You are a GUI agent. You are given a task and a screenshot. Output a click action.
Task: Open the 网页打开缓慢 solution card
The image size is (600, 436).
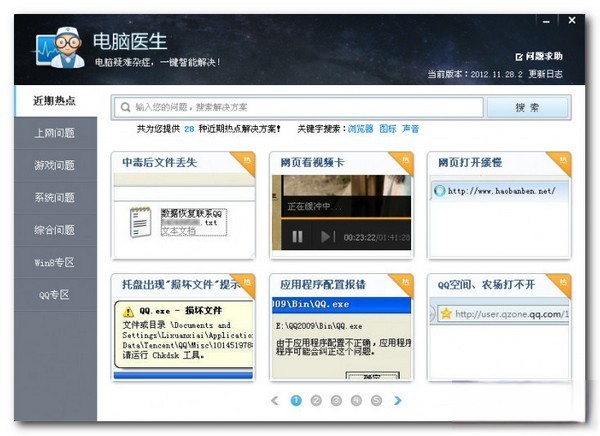click(499, 205)
